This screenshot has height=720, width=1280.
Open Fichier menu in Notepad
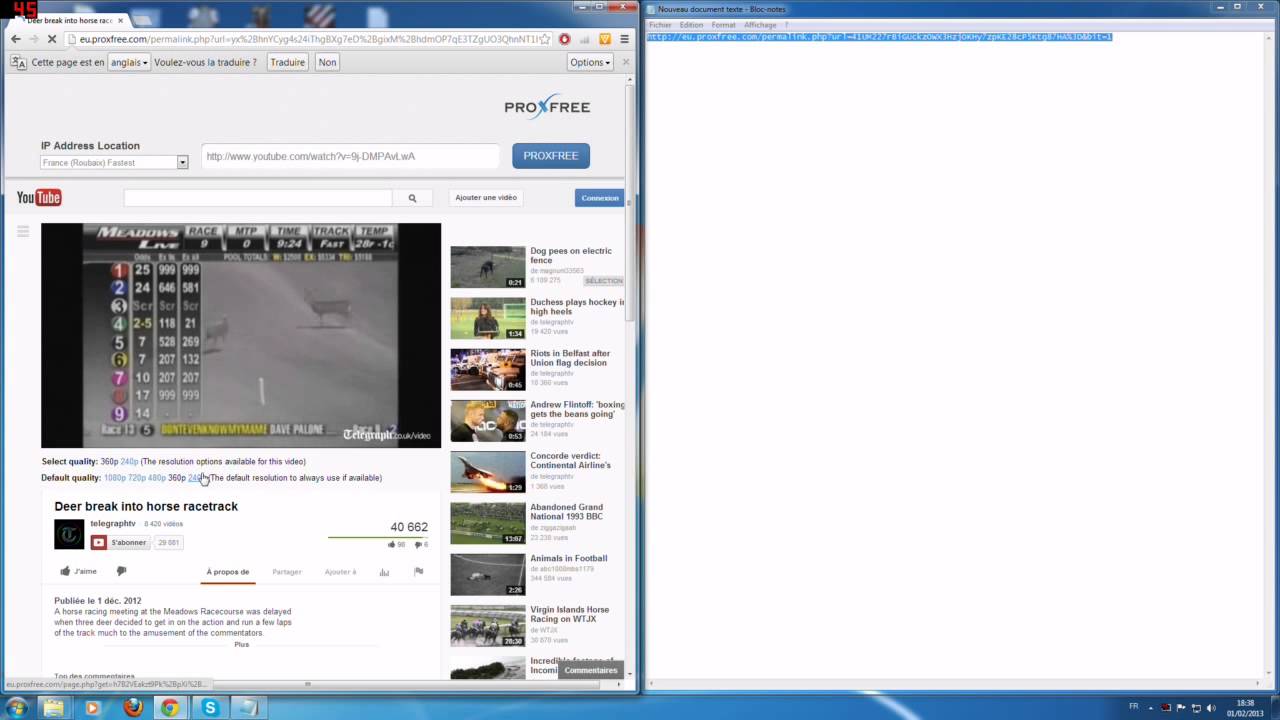click(660, 24)
